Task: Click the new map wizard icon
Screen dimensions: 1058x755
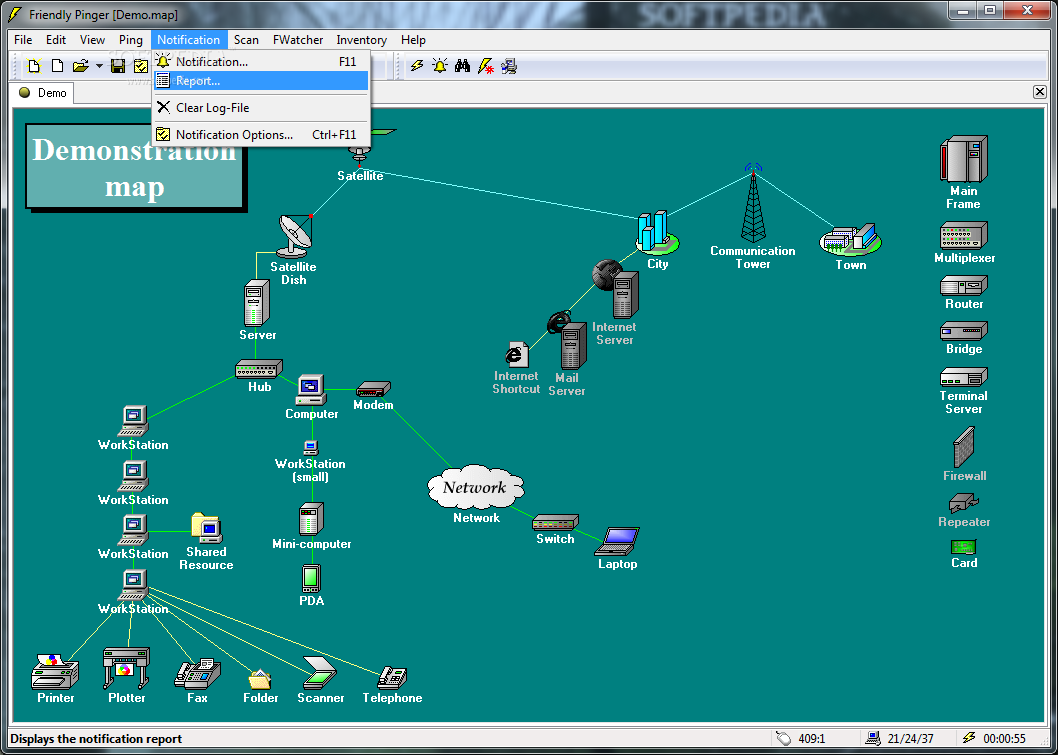Action: (x=34, y=65)
